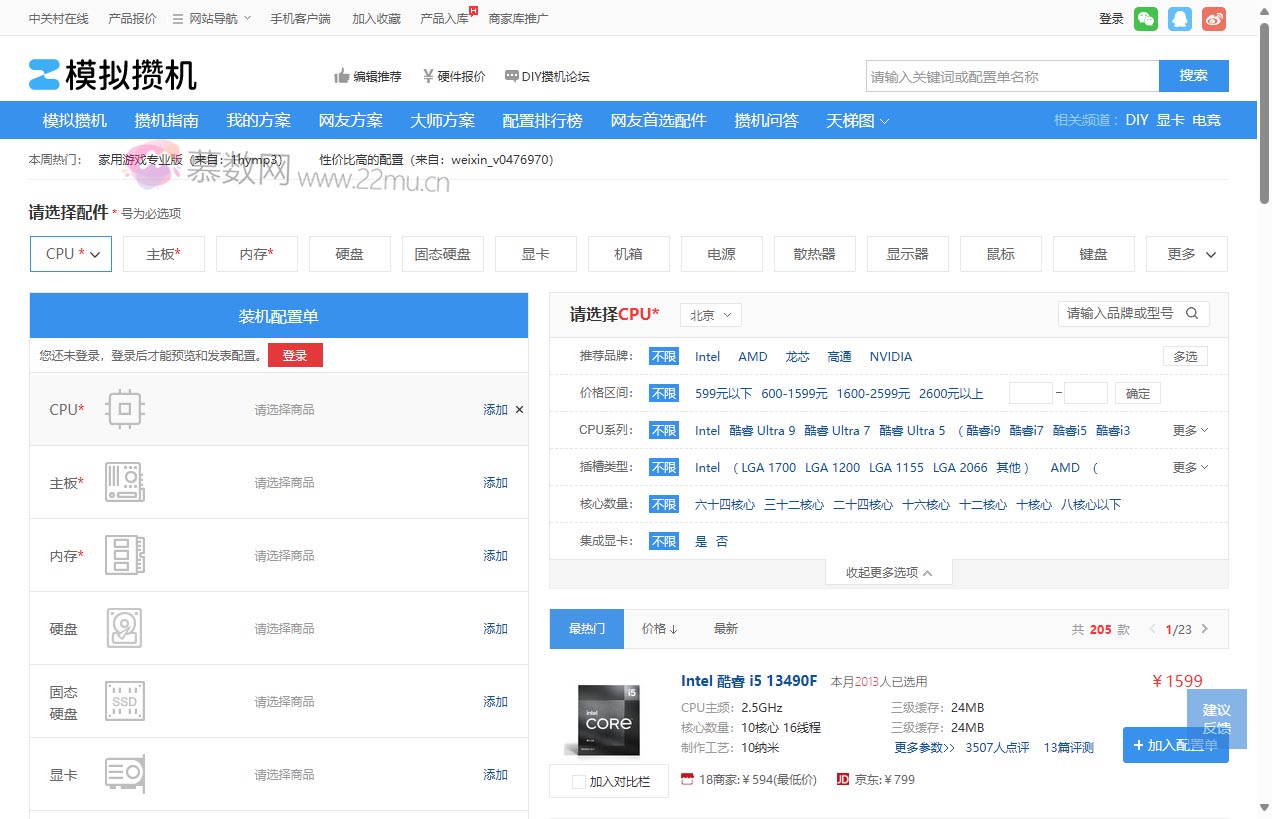Open the 北京 city dropdown
Image resolution: width=1272 pixels, height=819 pixels.
coord(710,315)
